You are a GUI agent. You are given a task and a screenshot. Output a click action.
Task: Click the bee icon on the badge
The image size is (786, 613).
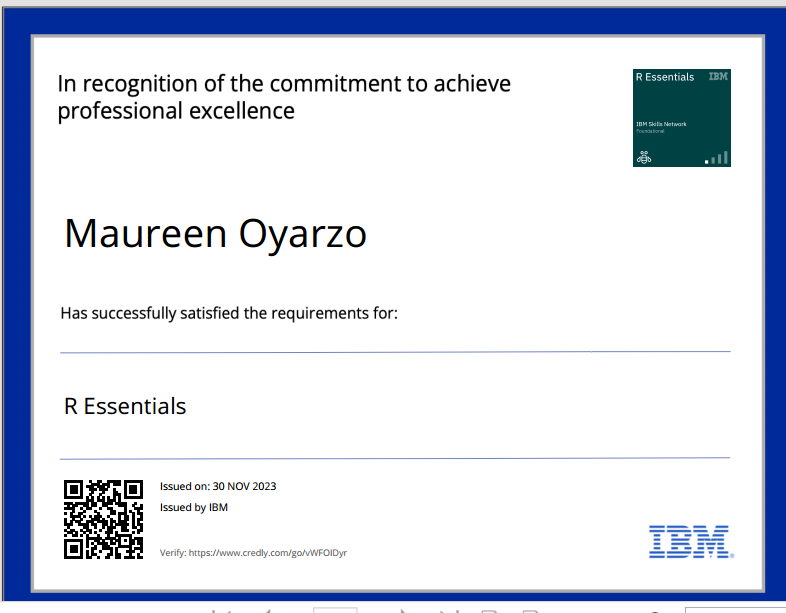644,157
